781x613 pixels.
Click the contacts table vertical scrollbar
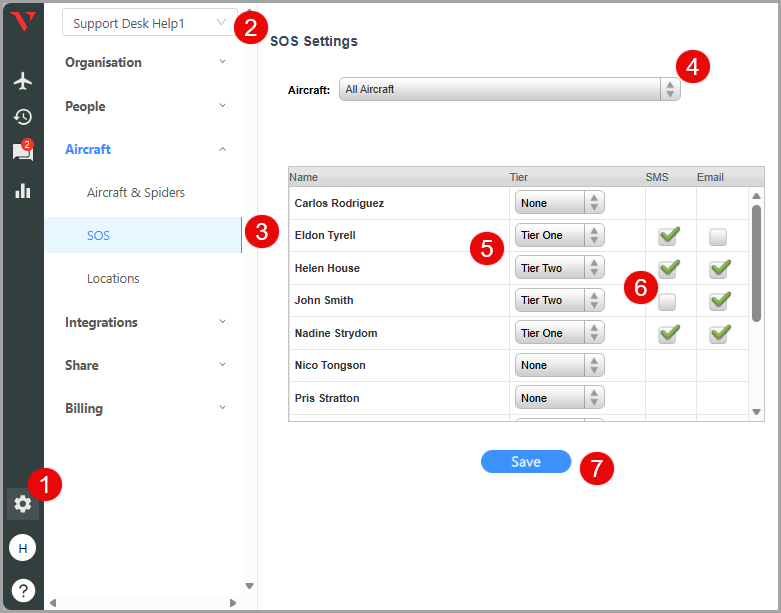756,264
